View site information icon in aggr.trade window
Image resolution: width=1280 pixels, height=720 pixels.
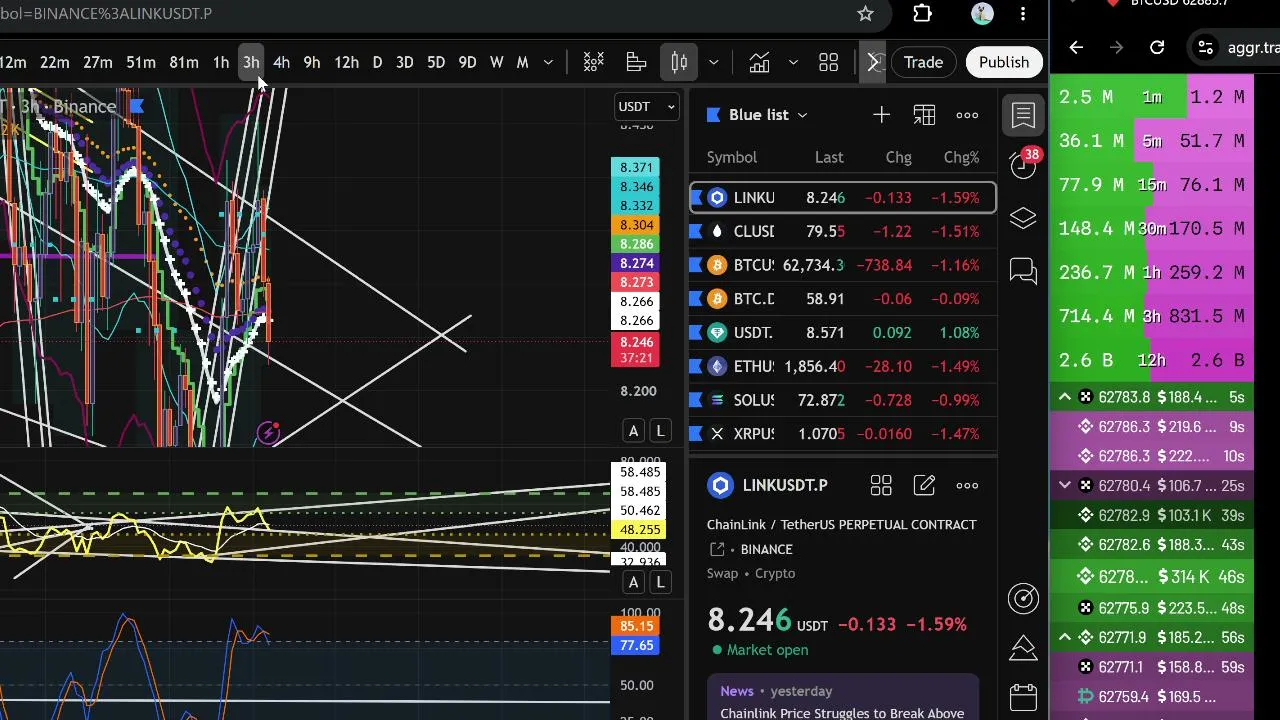pyautogui.click(x=1206, y=47)
